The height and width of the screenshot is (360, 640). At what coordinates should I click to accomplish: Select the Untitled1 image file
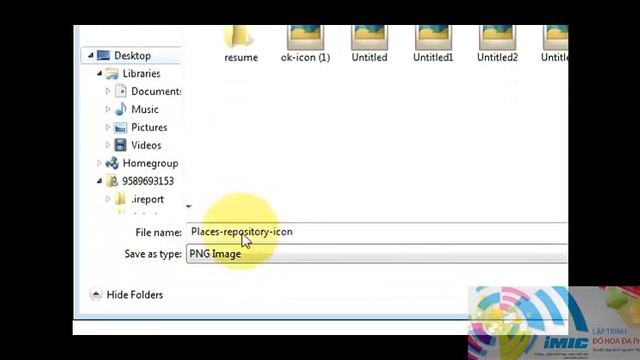(x=433, y=44)
